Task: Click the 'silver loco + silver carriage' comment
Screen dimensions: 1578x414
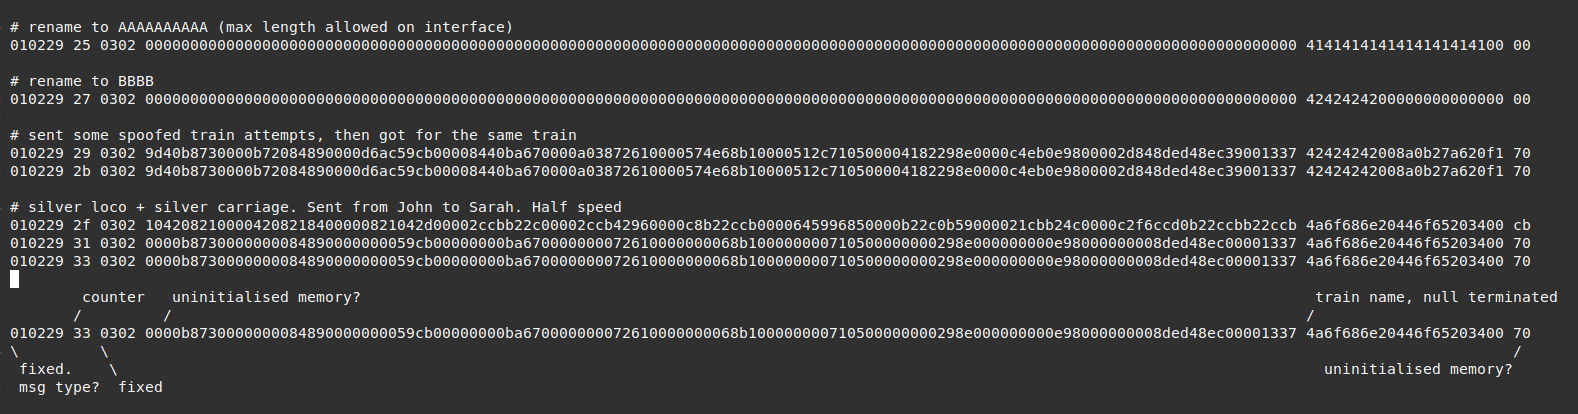Action: [315, 207]
